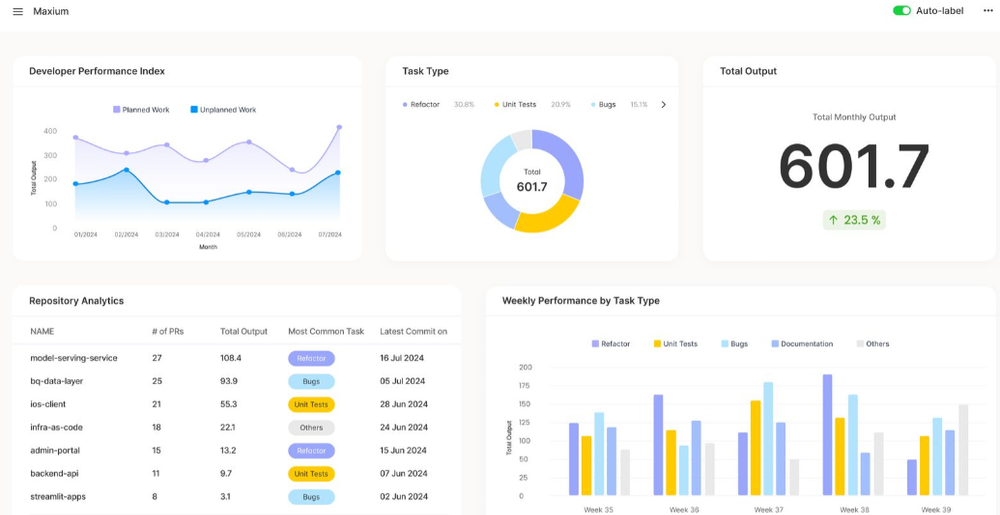1000x515 pixels.
Task: Select the ios-client repository name
Action: pyautogui.click(x=48, y=404)
